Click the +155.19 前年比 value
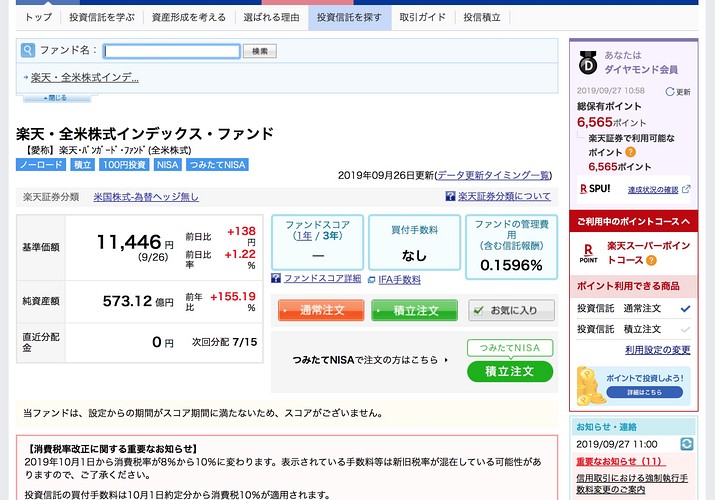The width and height of the screenshot is (715, 500). (233, 297)
